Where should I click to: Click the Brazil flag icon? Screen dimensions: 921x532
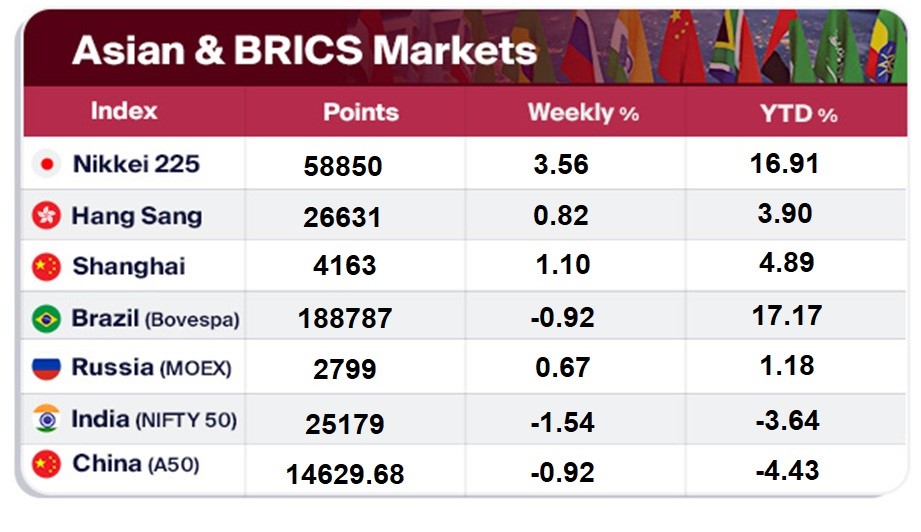(x=46, y=319)
